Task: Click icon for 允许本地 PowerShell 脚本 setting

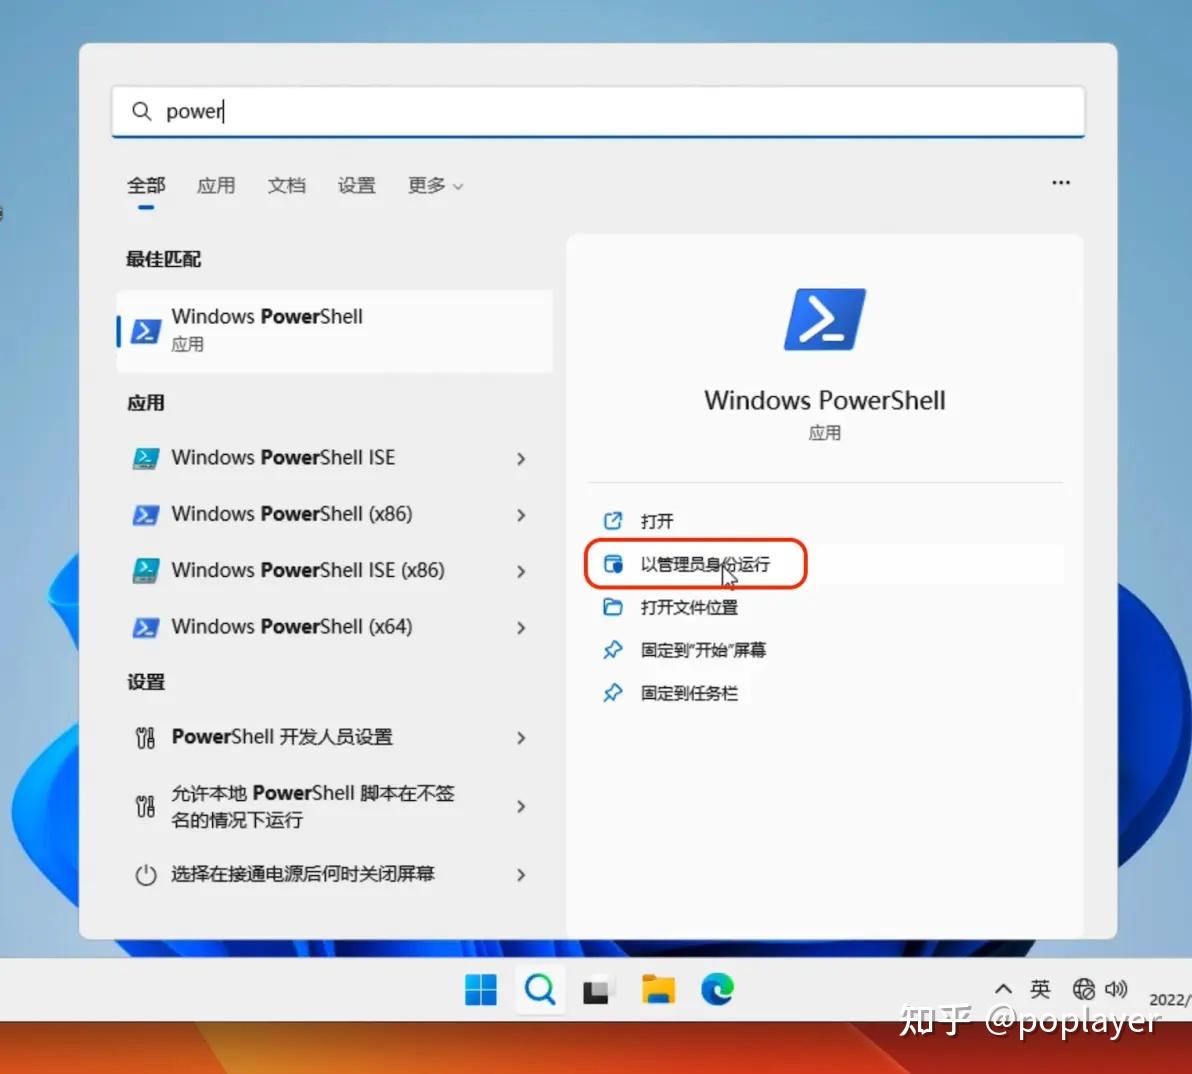Action: (x=145, y=806)
